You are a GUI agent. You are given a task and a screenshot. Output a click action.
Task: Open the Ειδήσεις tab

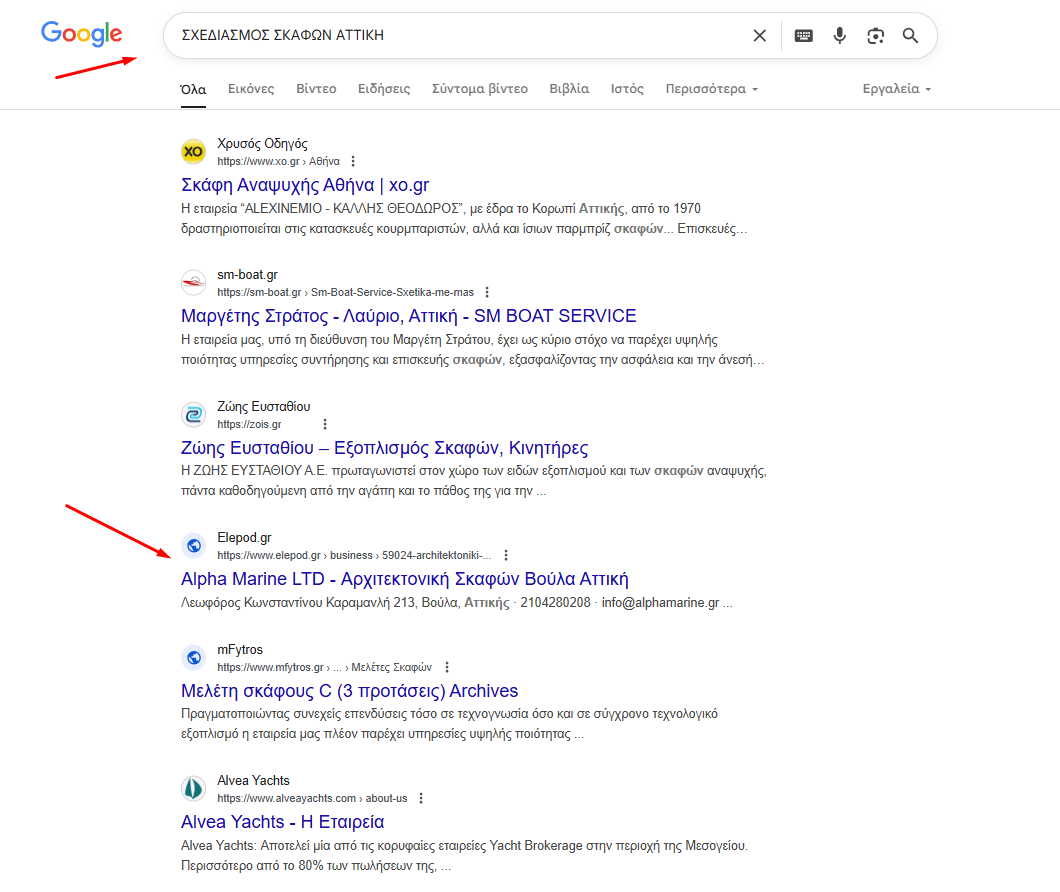click(x=384, y=89)
